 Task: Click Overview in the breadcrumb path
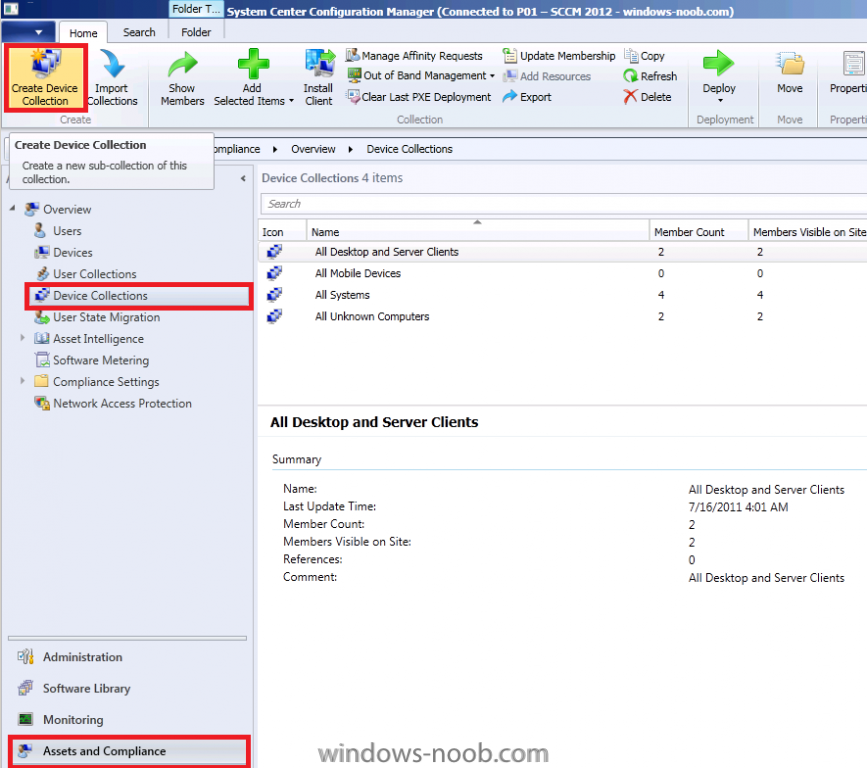click(x=313, y=149)
